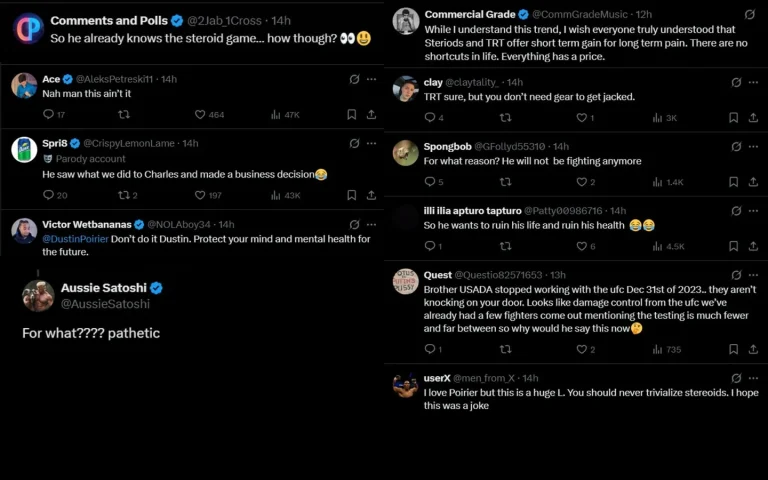Bookmark the Spri8 reply
The image size is (768, 480).
(x=351, y=195)
